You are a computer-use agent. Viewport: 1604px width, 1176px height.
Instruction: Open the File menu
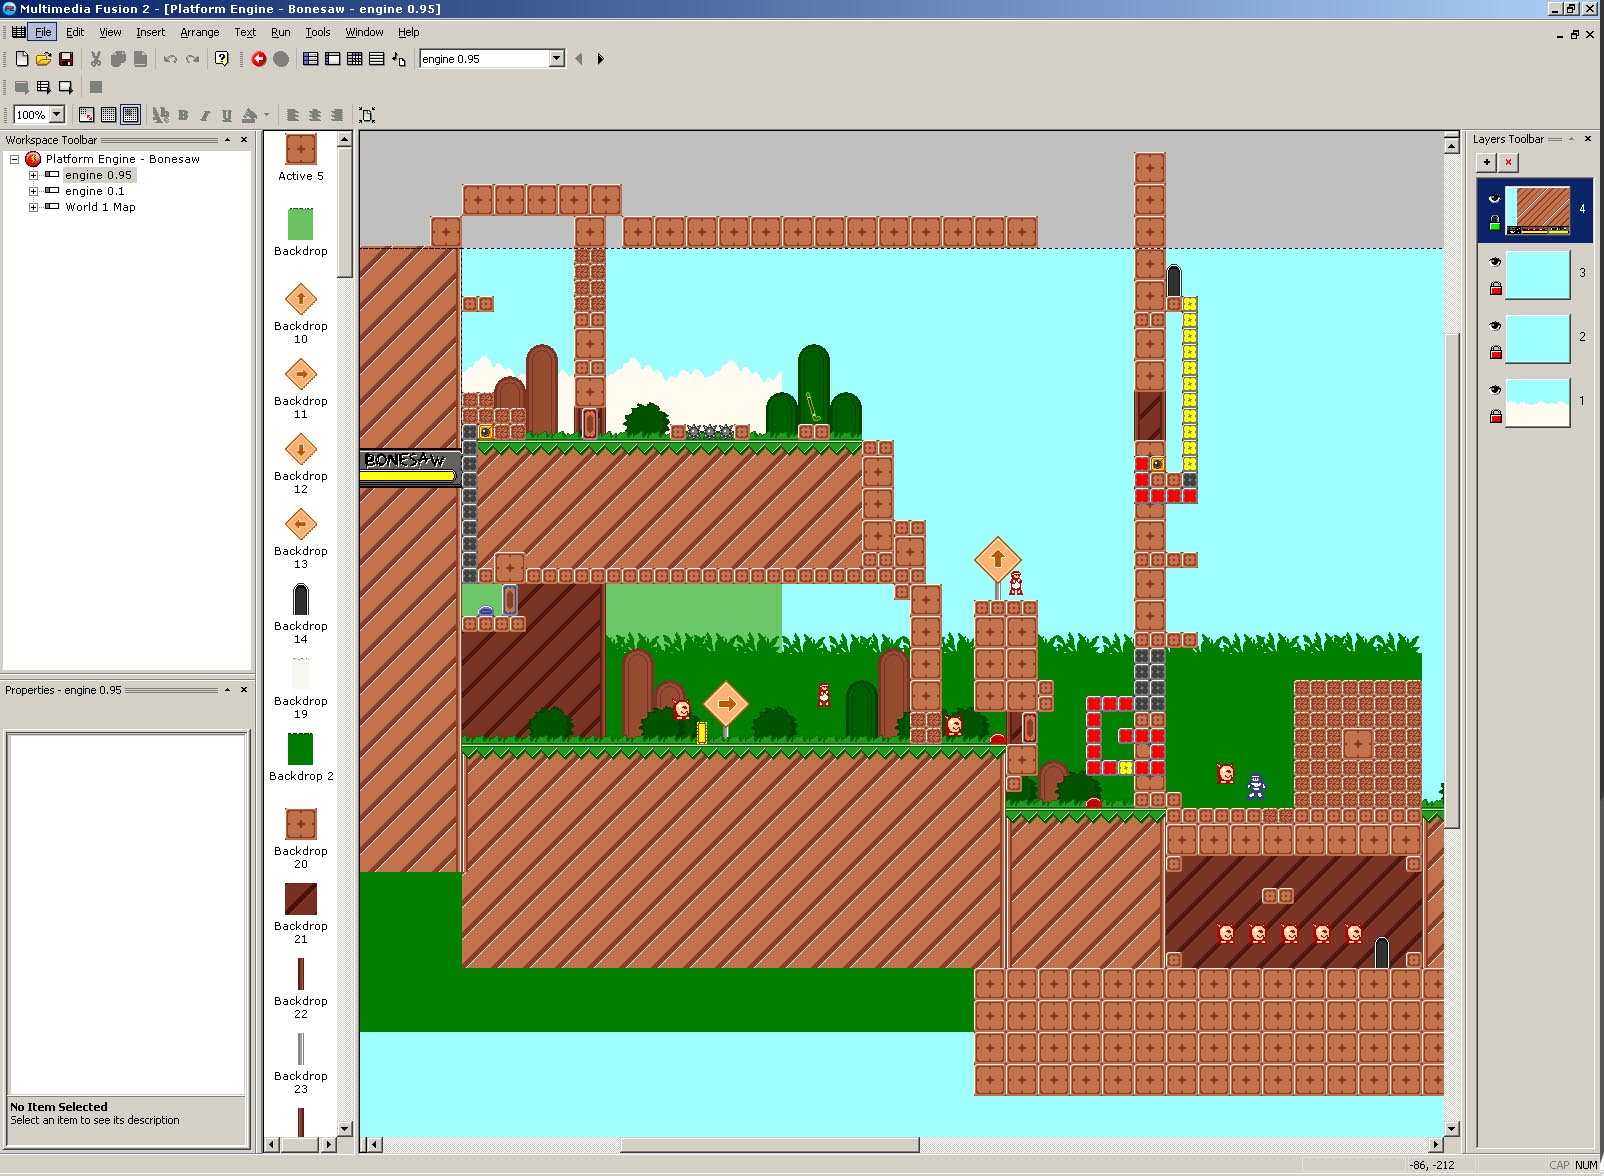(x=43, y=32)
